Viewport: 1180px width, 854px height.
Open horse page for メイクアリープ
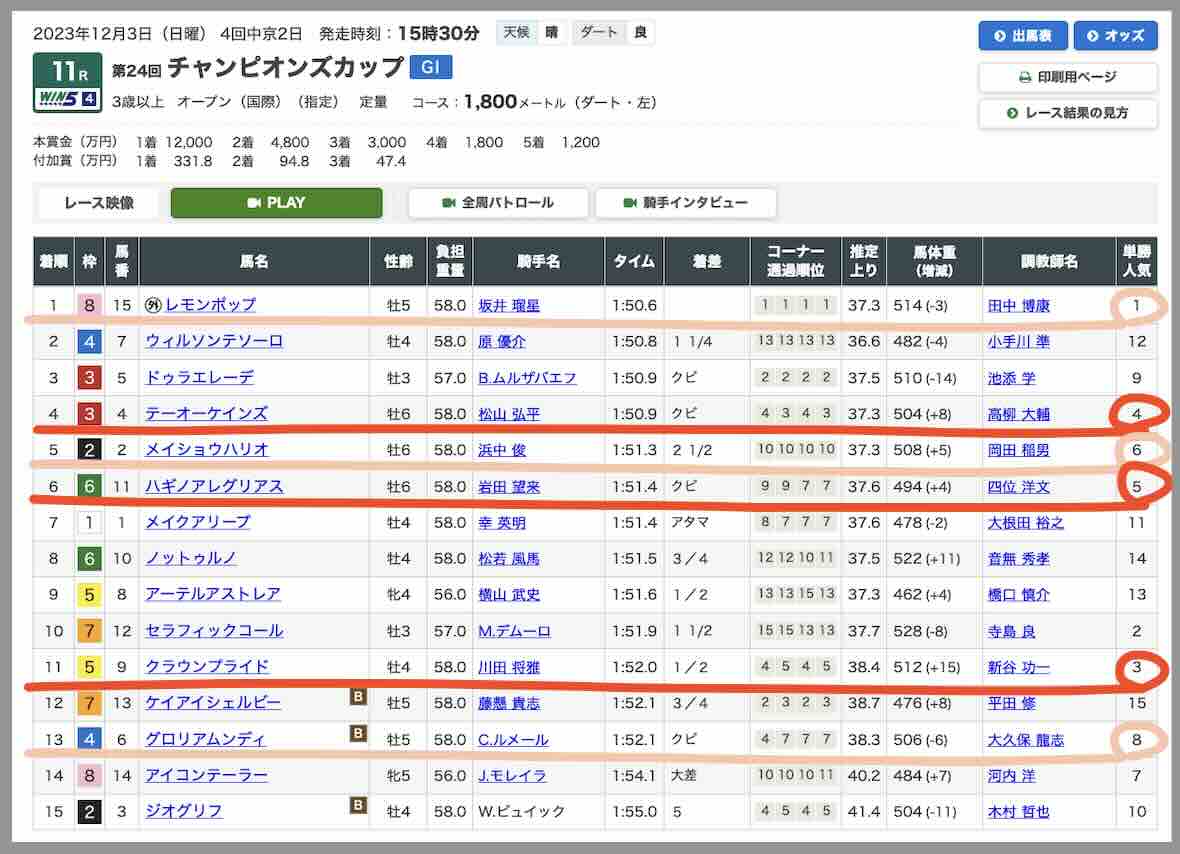click(198, 521)
